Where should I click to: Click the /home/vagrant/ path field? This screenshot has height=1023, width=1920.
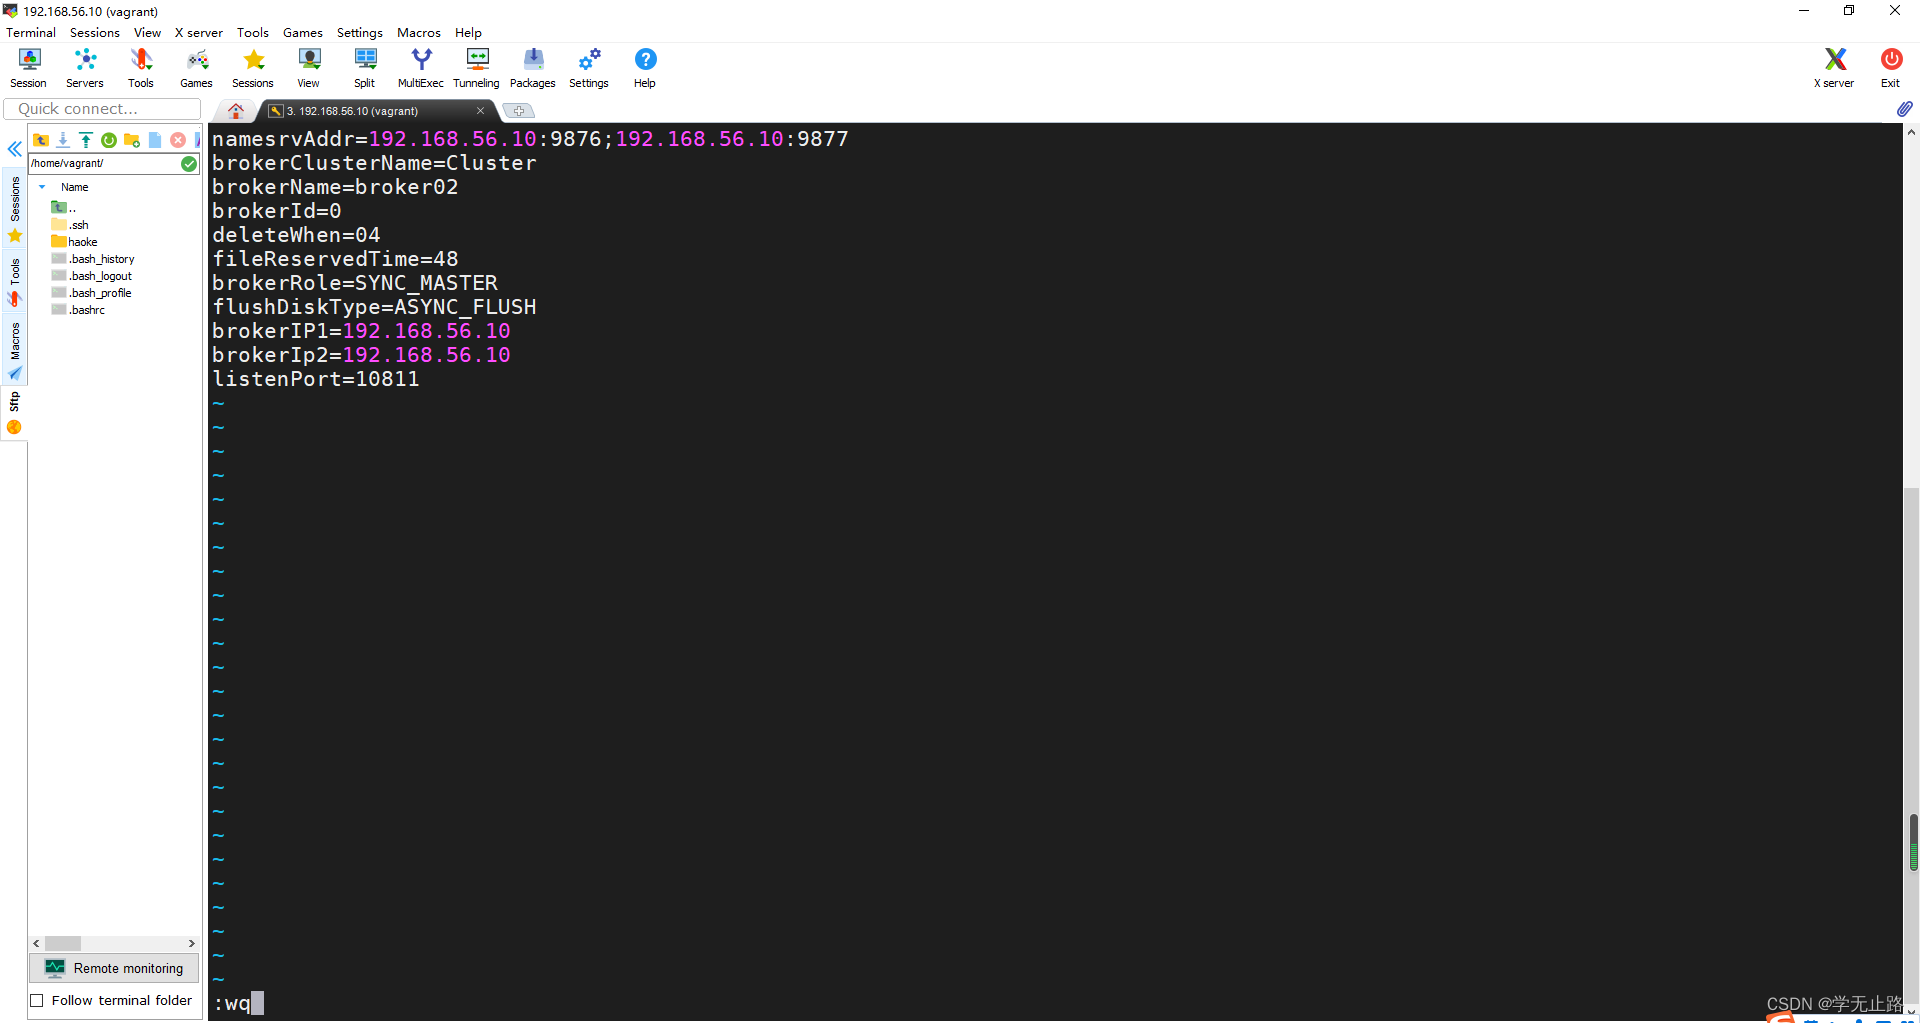(x=104, y=164)
